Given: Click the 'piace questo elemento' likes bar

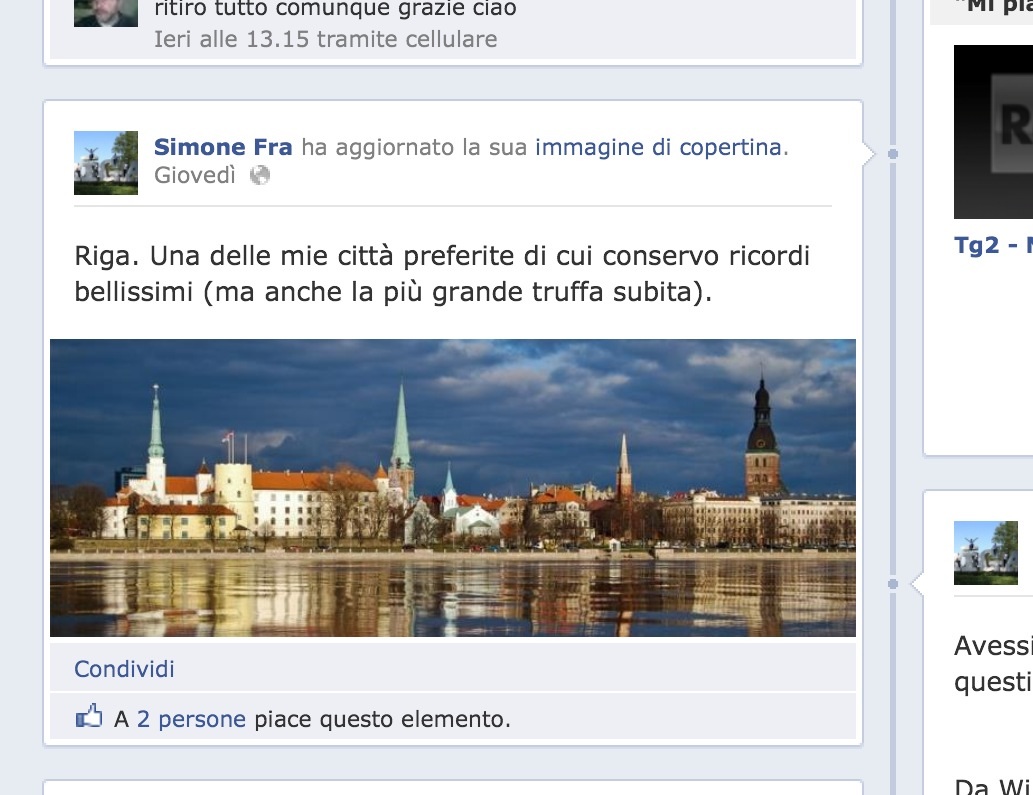Looking at the screenshot, I should coord(453,718).
